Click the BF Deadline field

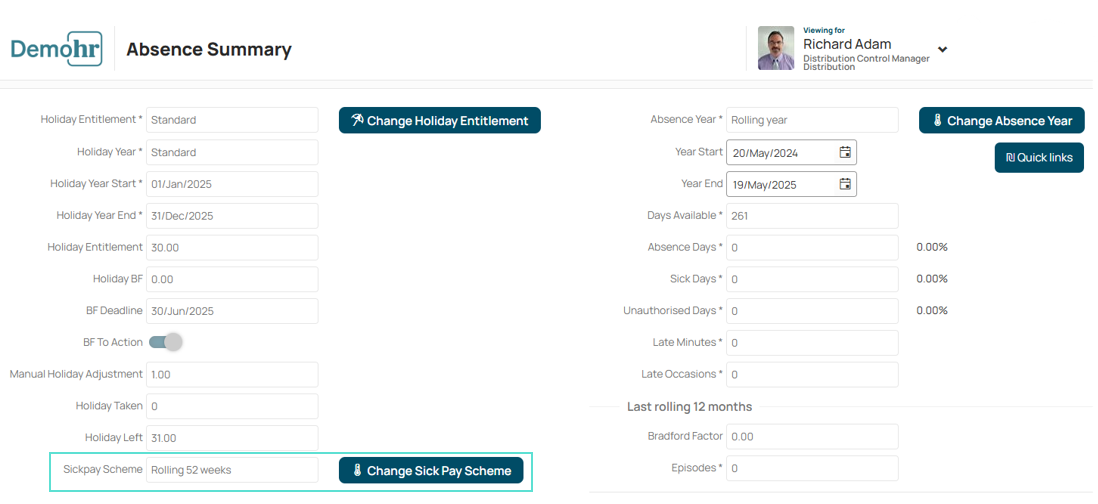(x=232, y=311)
